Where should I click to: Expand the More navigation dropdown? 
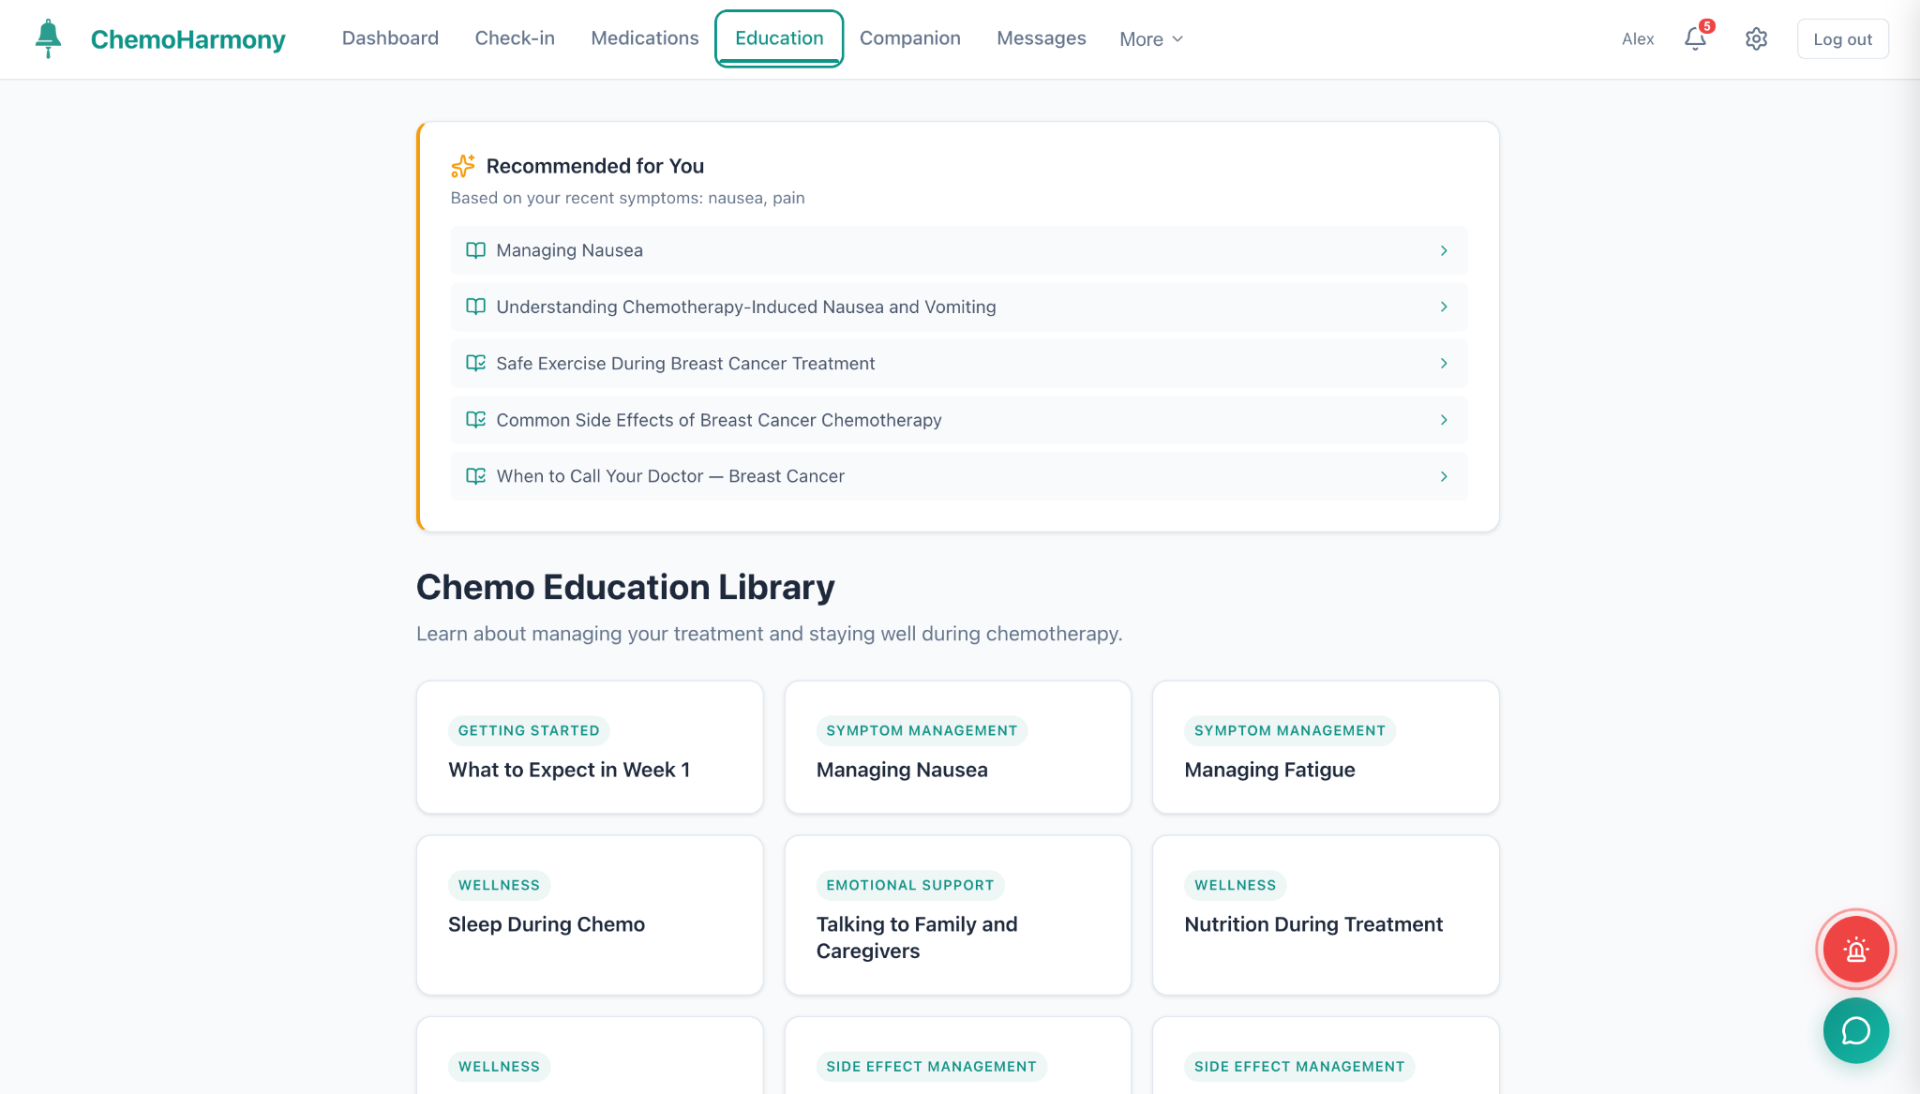pyautogui.click(x=1151, y=39)
